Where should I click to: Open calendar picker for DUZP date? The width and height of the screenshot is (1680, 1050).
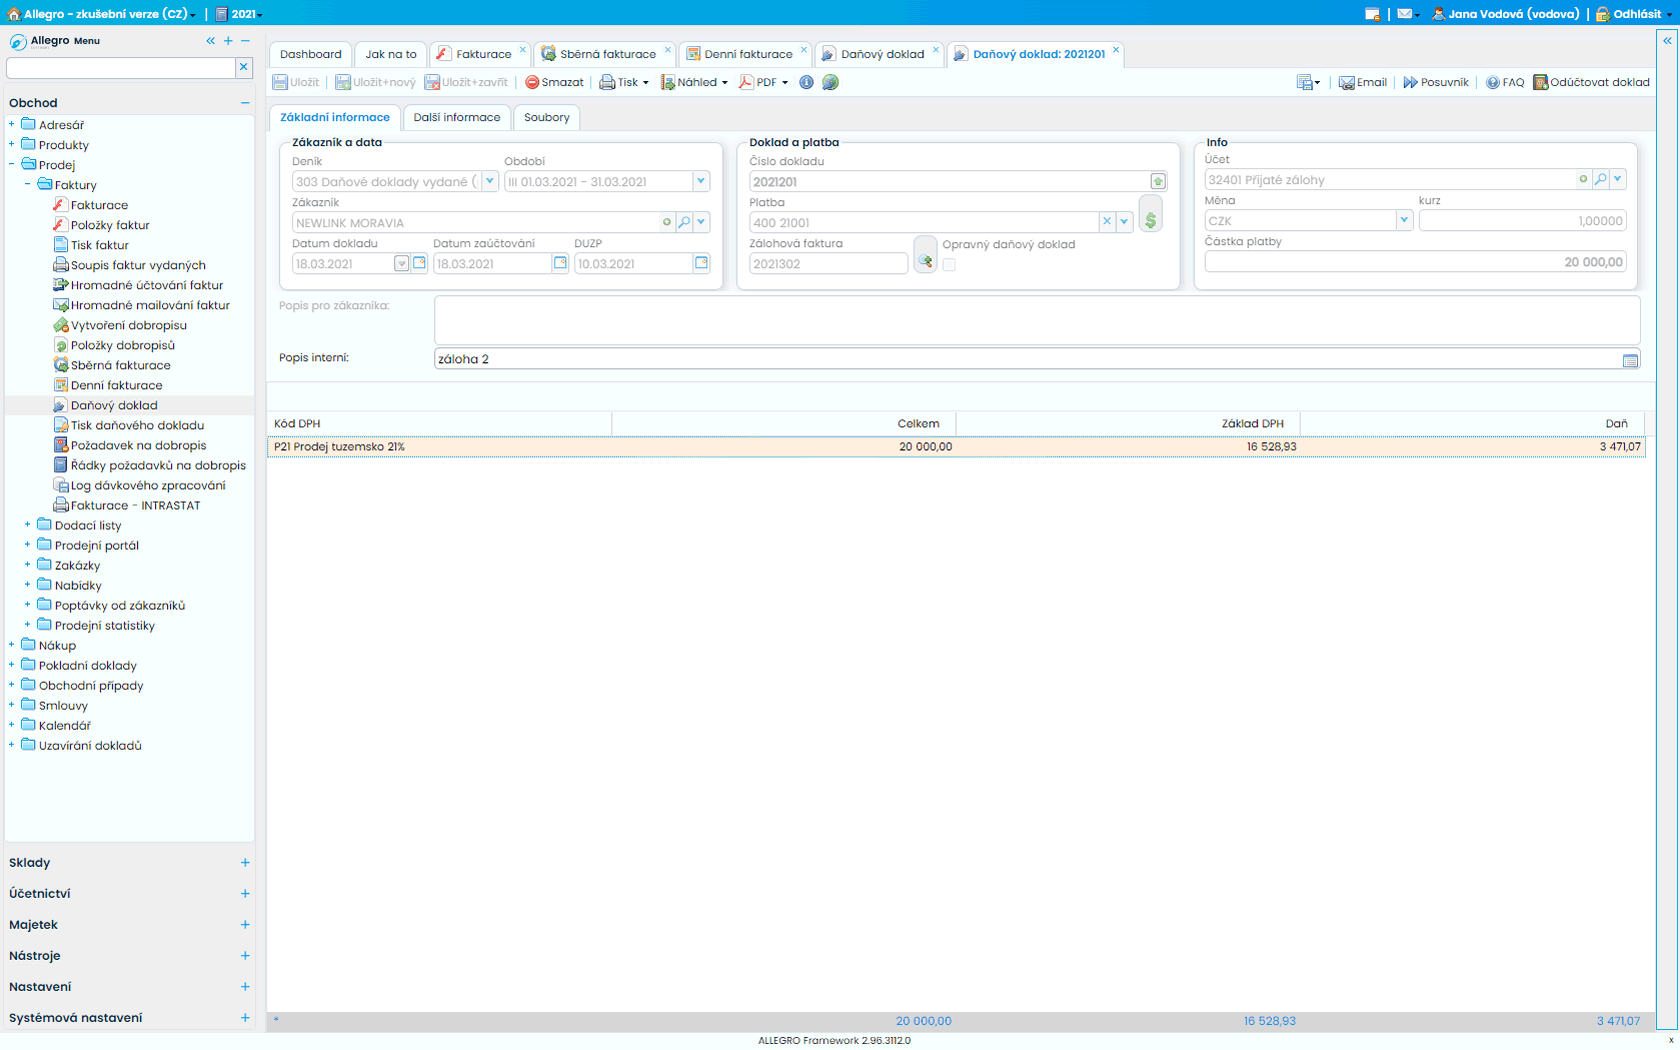pyautogui.click(x=701, y=263)
